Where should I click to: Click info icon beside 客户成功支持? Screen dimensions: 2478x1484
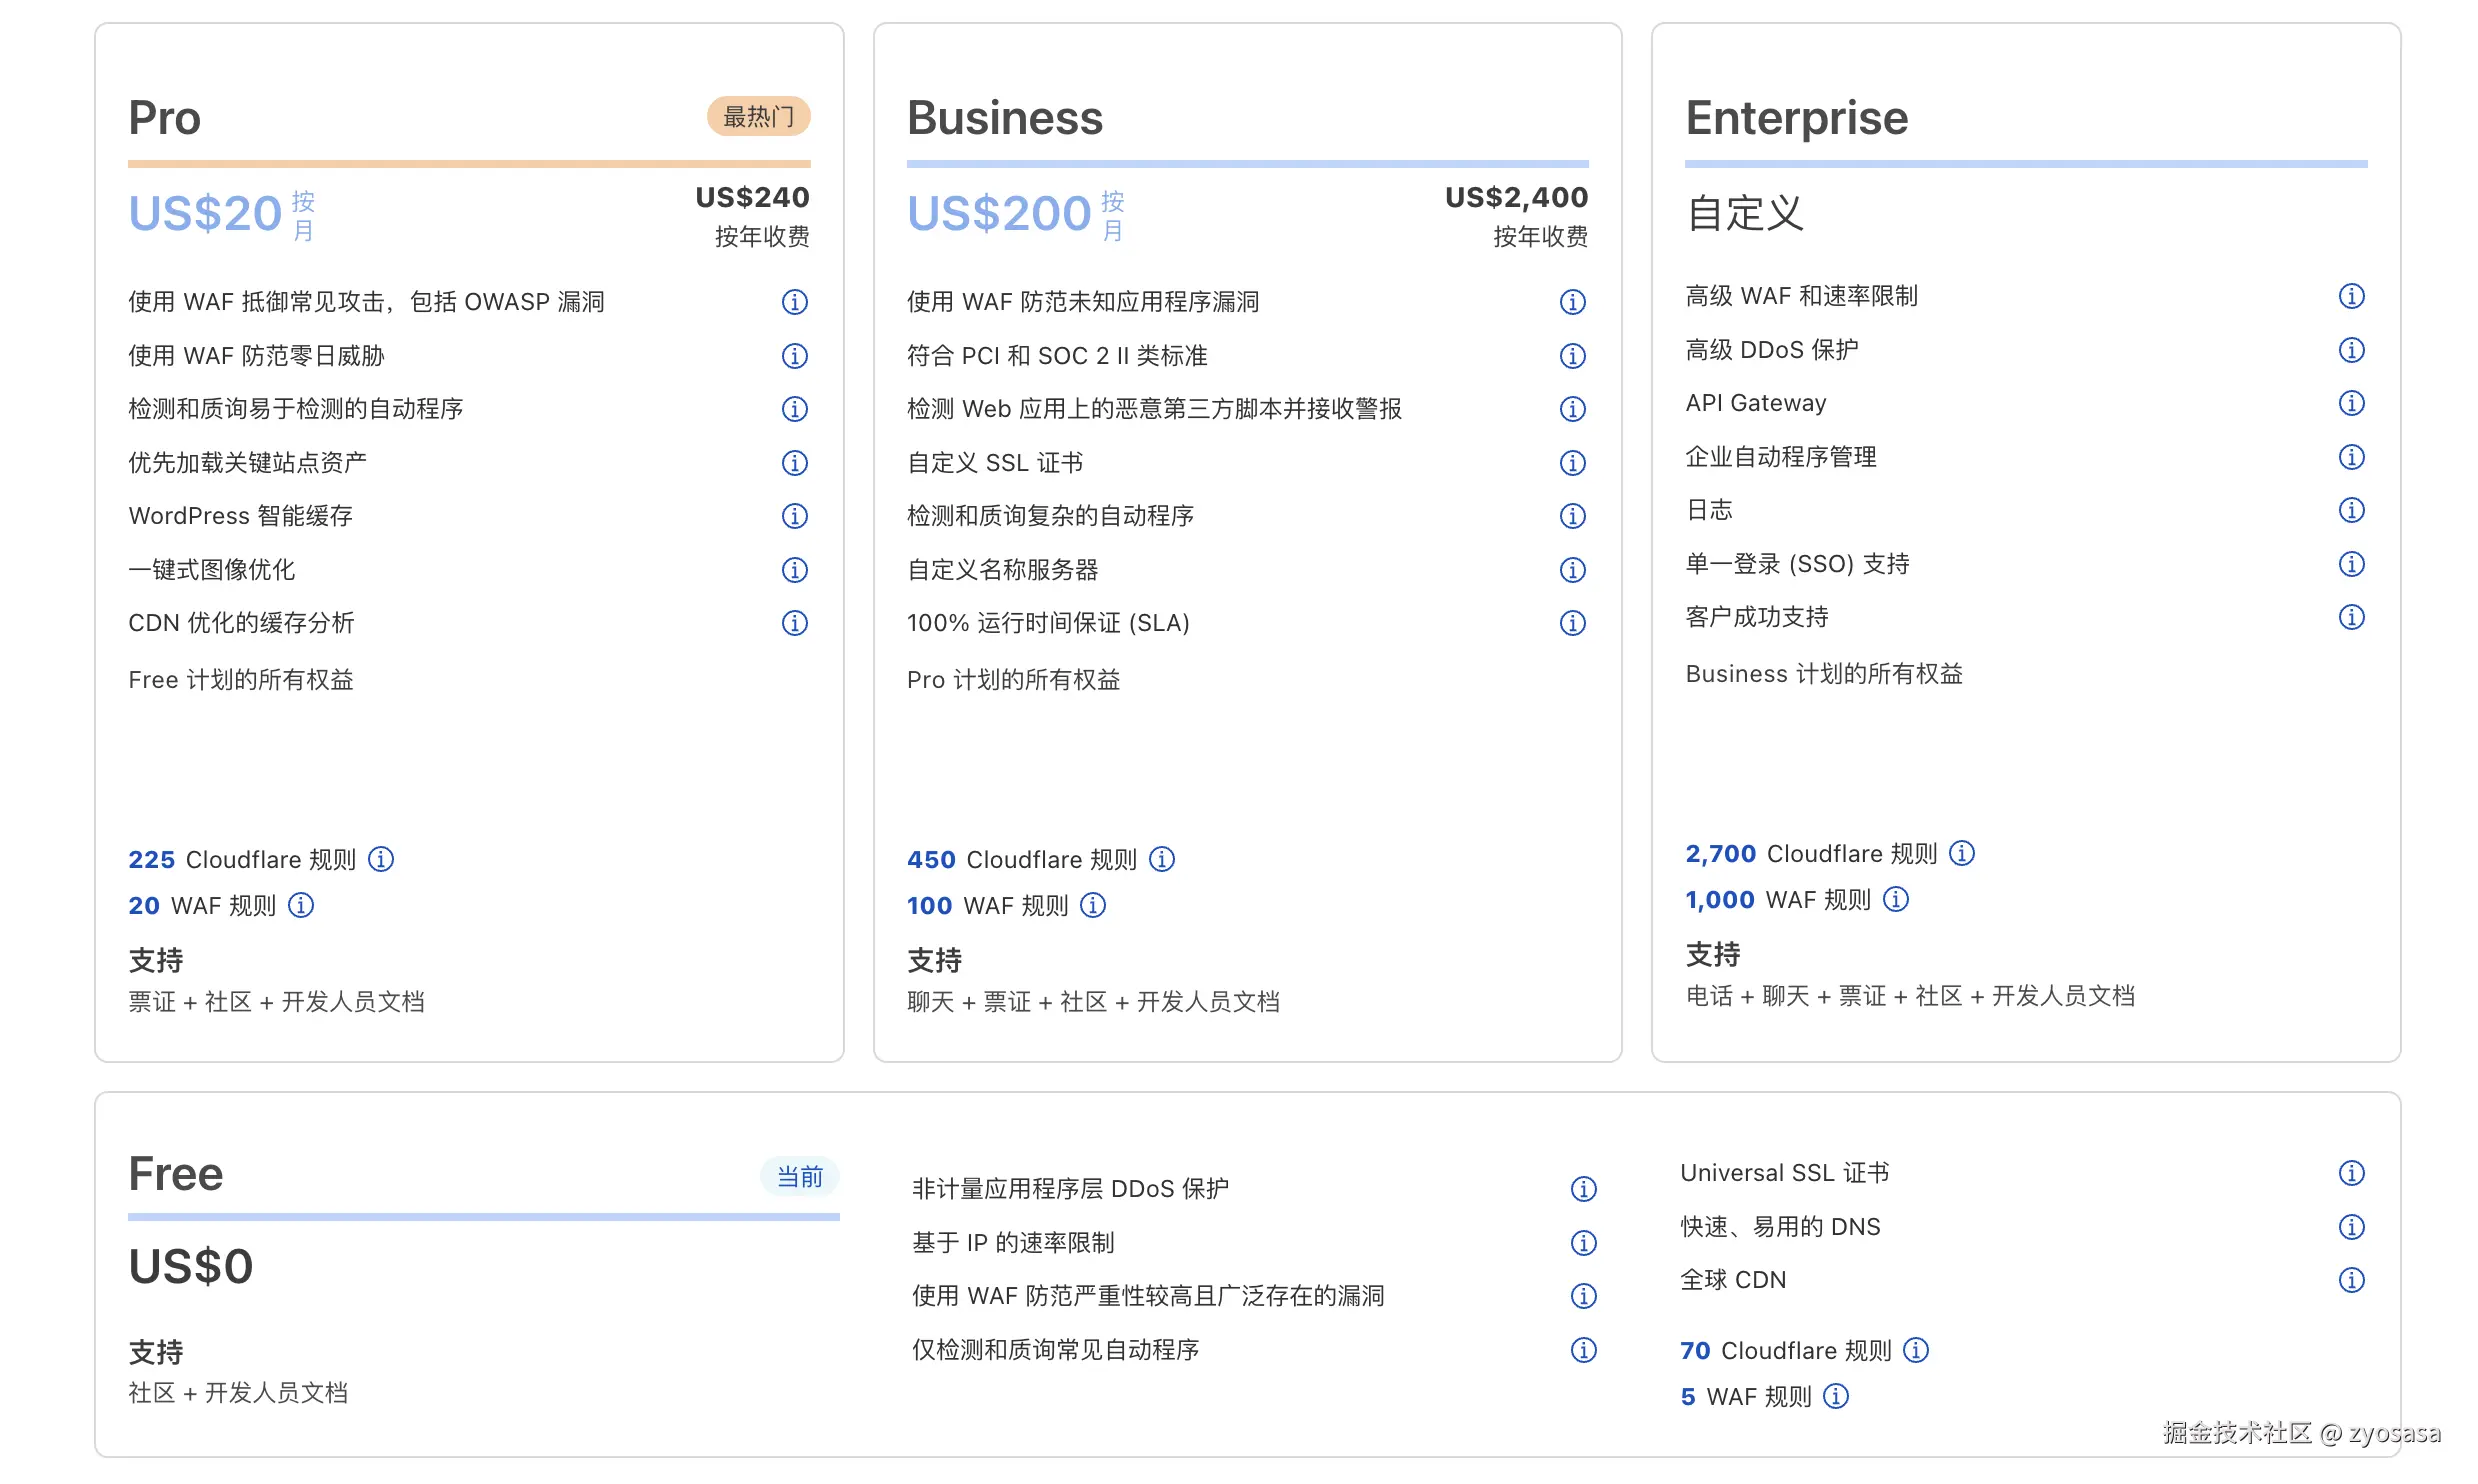click(2352, 617)
